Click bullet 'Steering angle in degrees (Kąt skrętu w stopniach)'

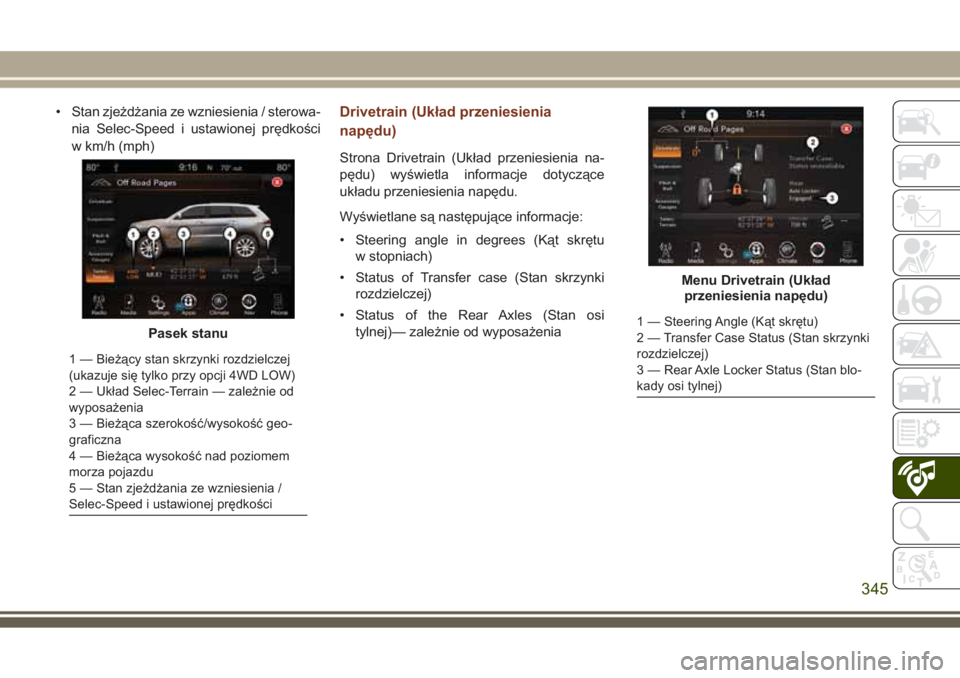point(479,248)
